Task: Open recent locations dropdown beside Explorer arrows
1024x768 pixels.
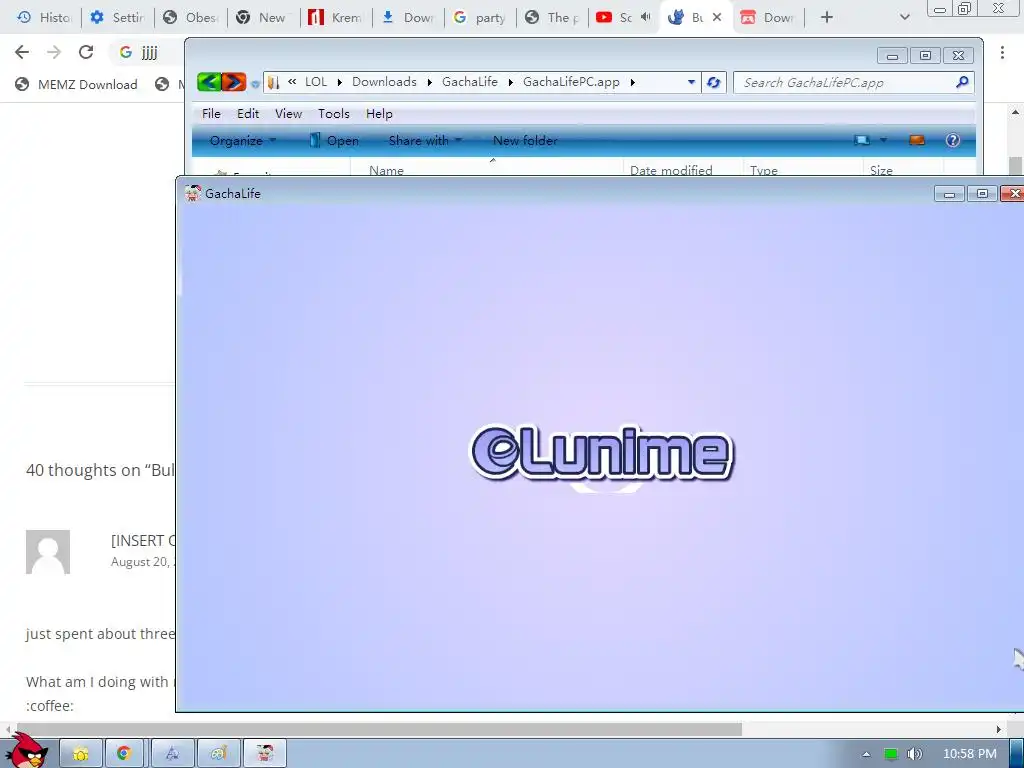Action: tap(255, 84)
